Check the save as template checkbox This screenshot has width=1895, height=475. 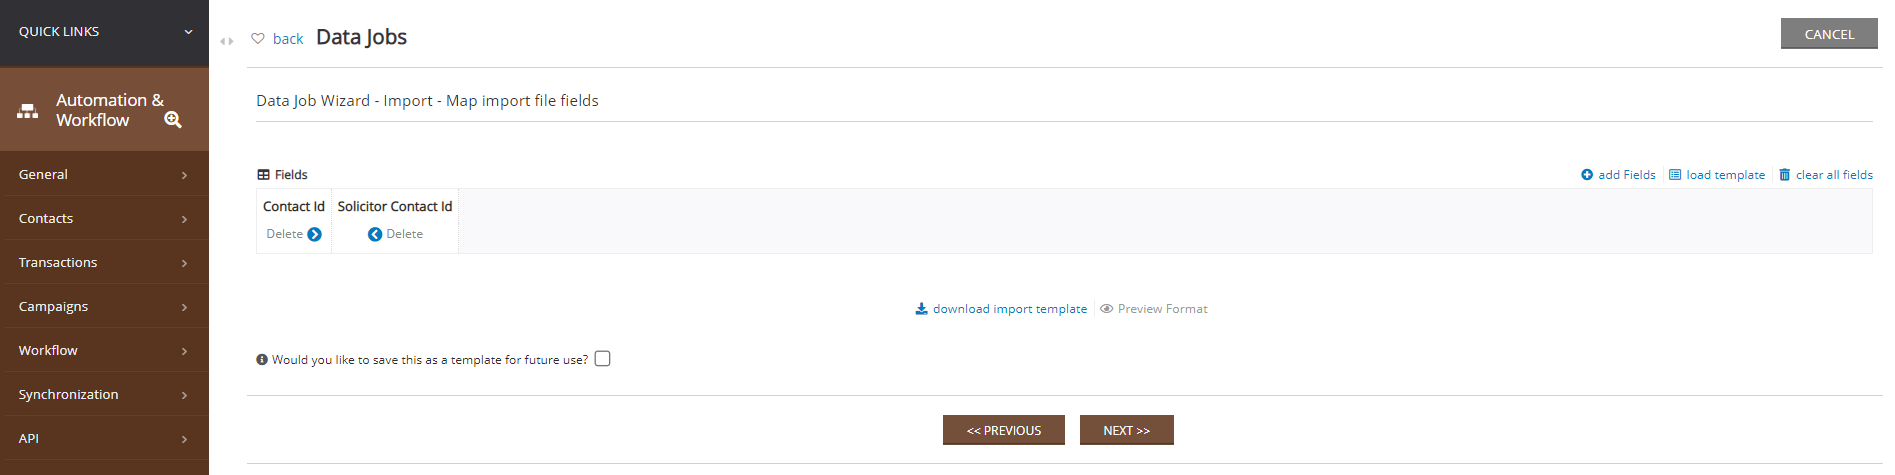602,359
